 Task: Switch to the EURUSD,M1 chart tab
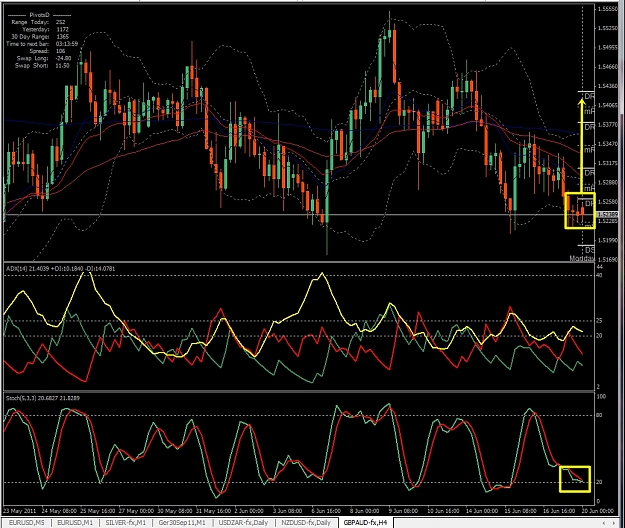(75, 522)
